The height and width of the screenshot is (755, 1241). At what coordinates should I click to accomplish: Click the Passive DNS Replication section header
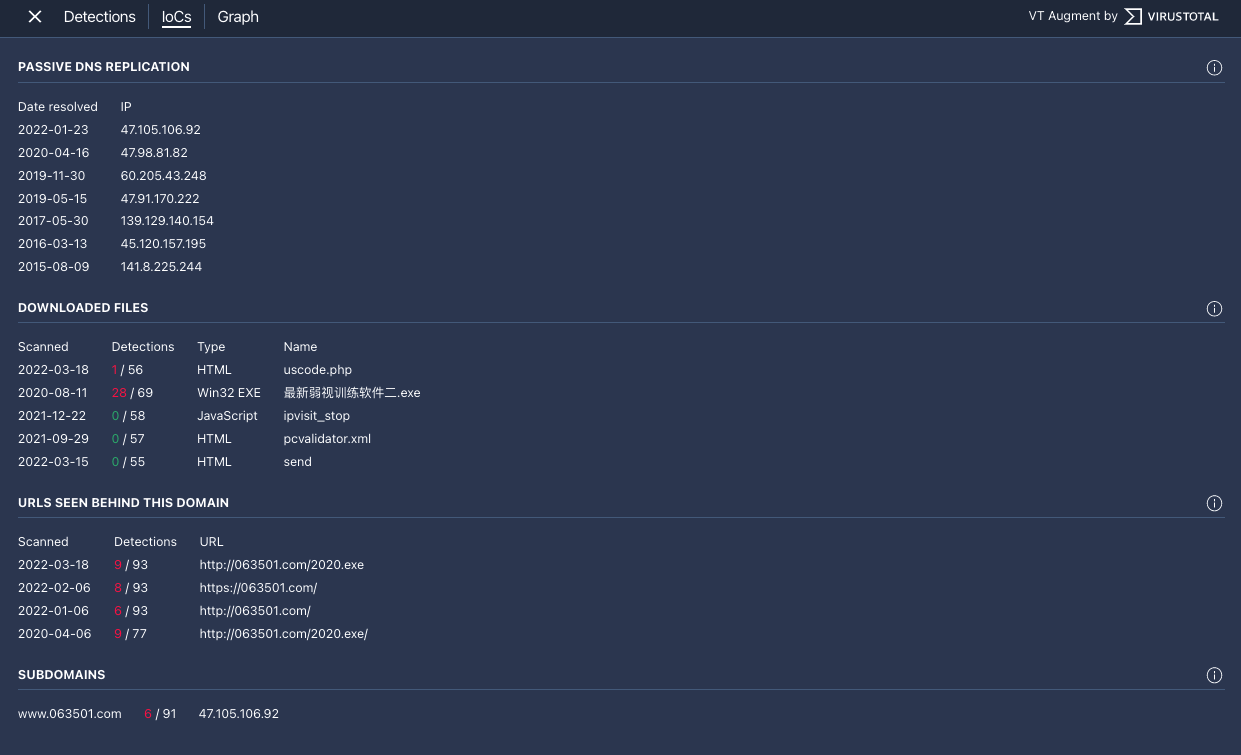coord(103,67)
